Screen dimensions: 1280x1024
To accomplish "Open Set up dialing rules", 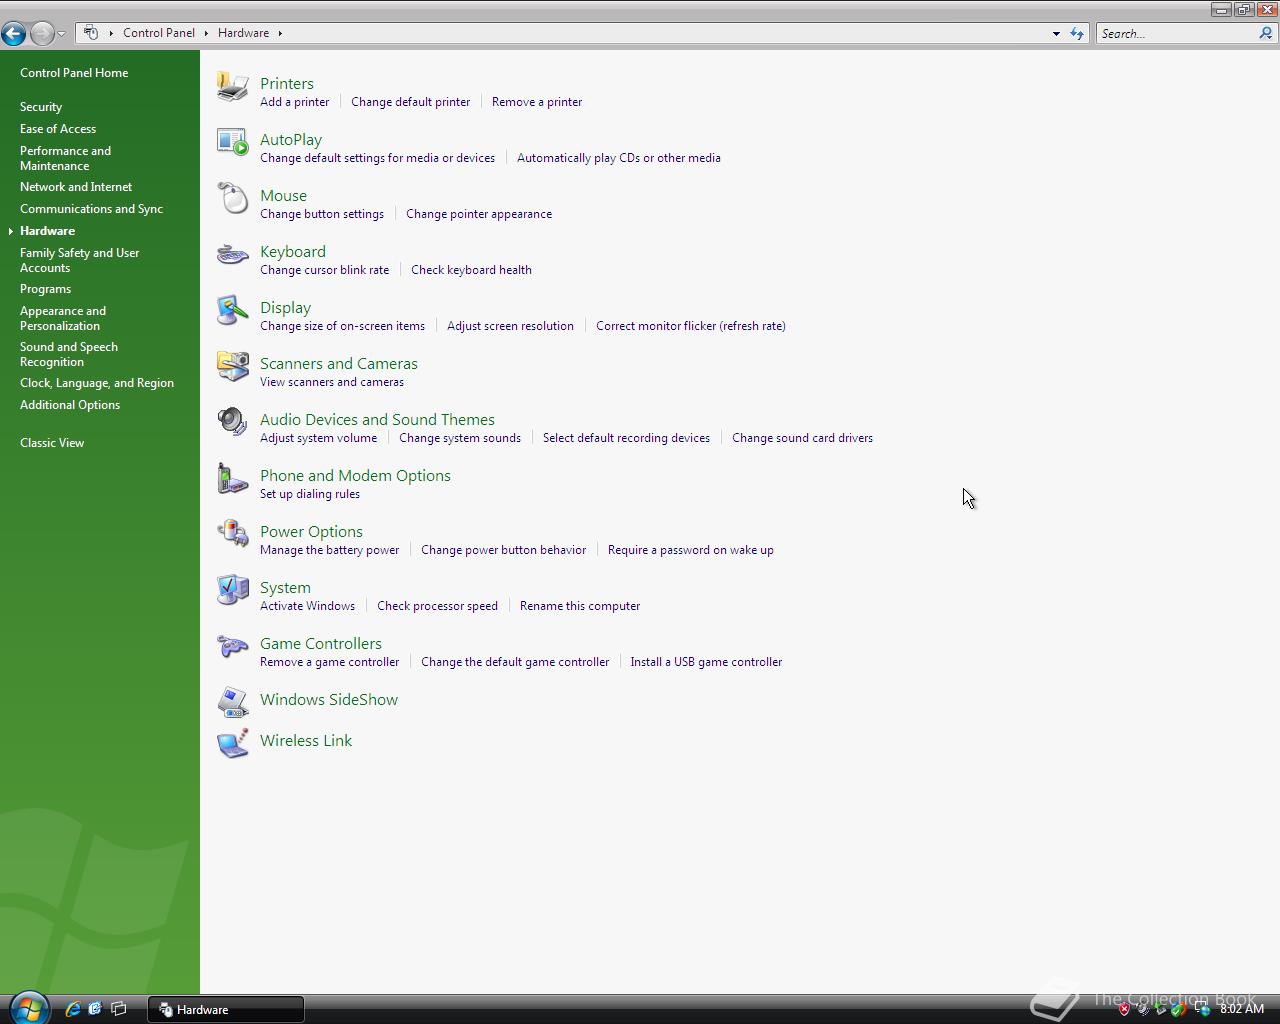I will [310, 494].
